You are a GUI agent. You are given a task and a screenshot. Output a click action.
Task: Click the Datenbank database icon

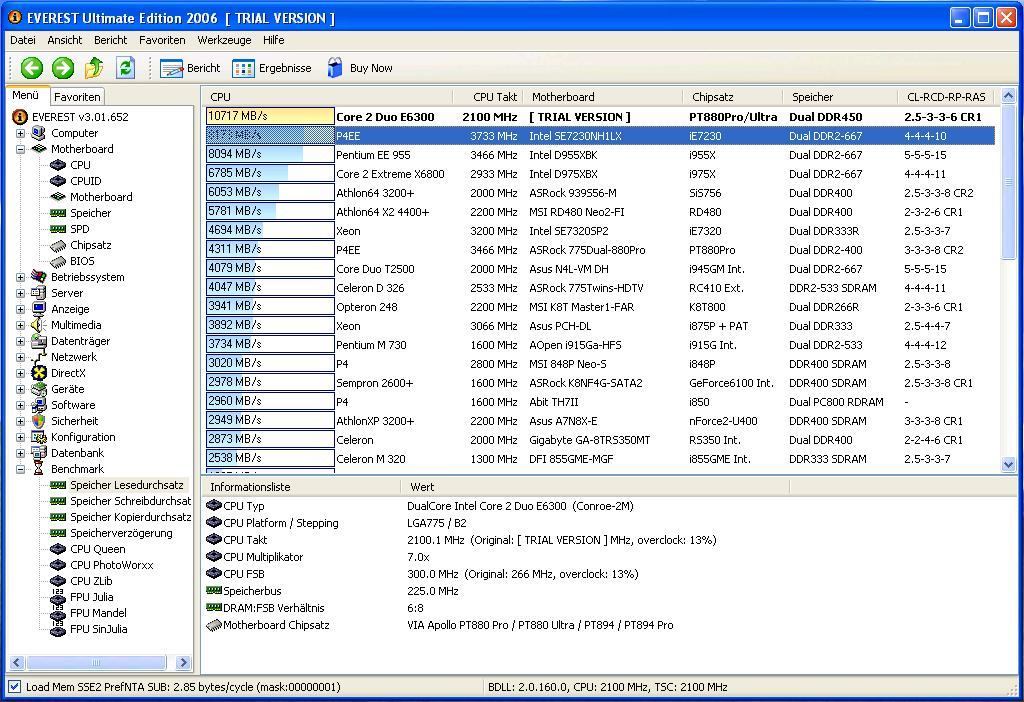pyautogui.click(x=39, y=453)
